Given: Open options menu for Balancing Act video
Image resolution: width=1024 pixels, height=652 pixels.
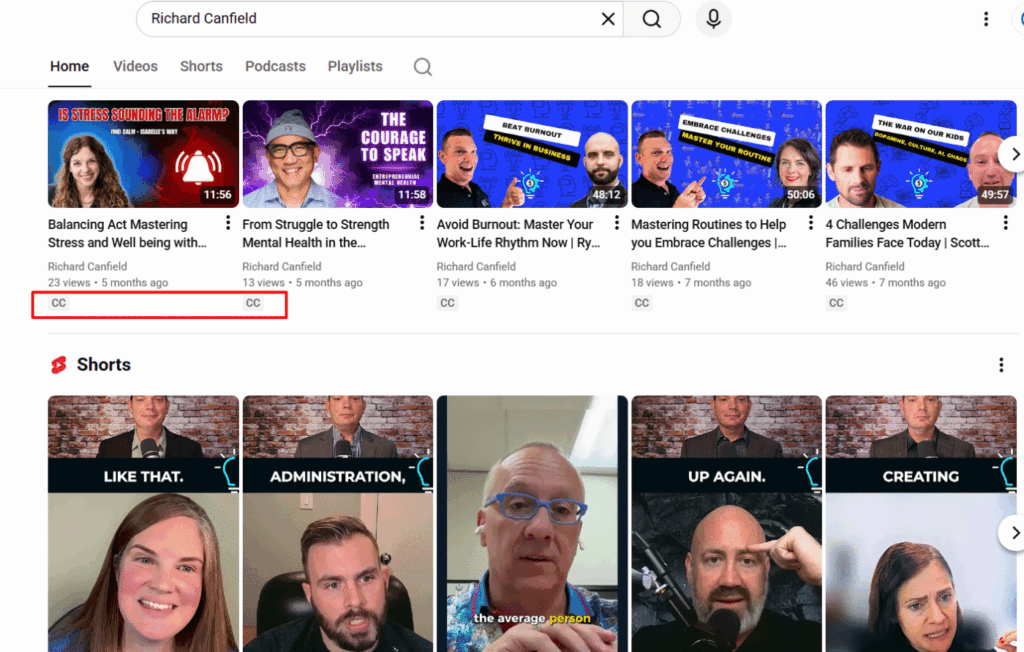Looking at the screenshot, I should click(228, 223).
